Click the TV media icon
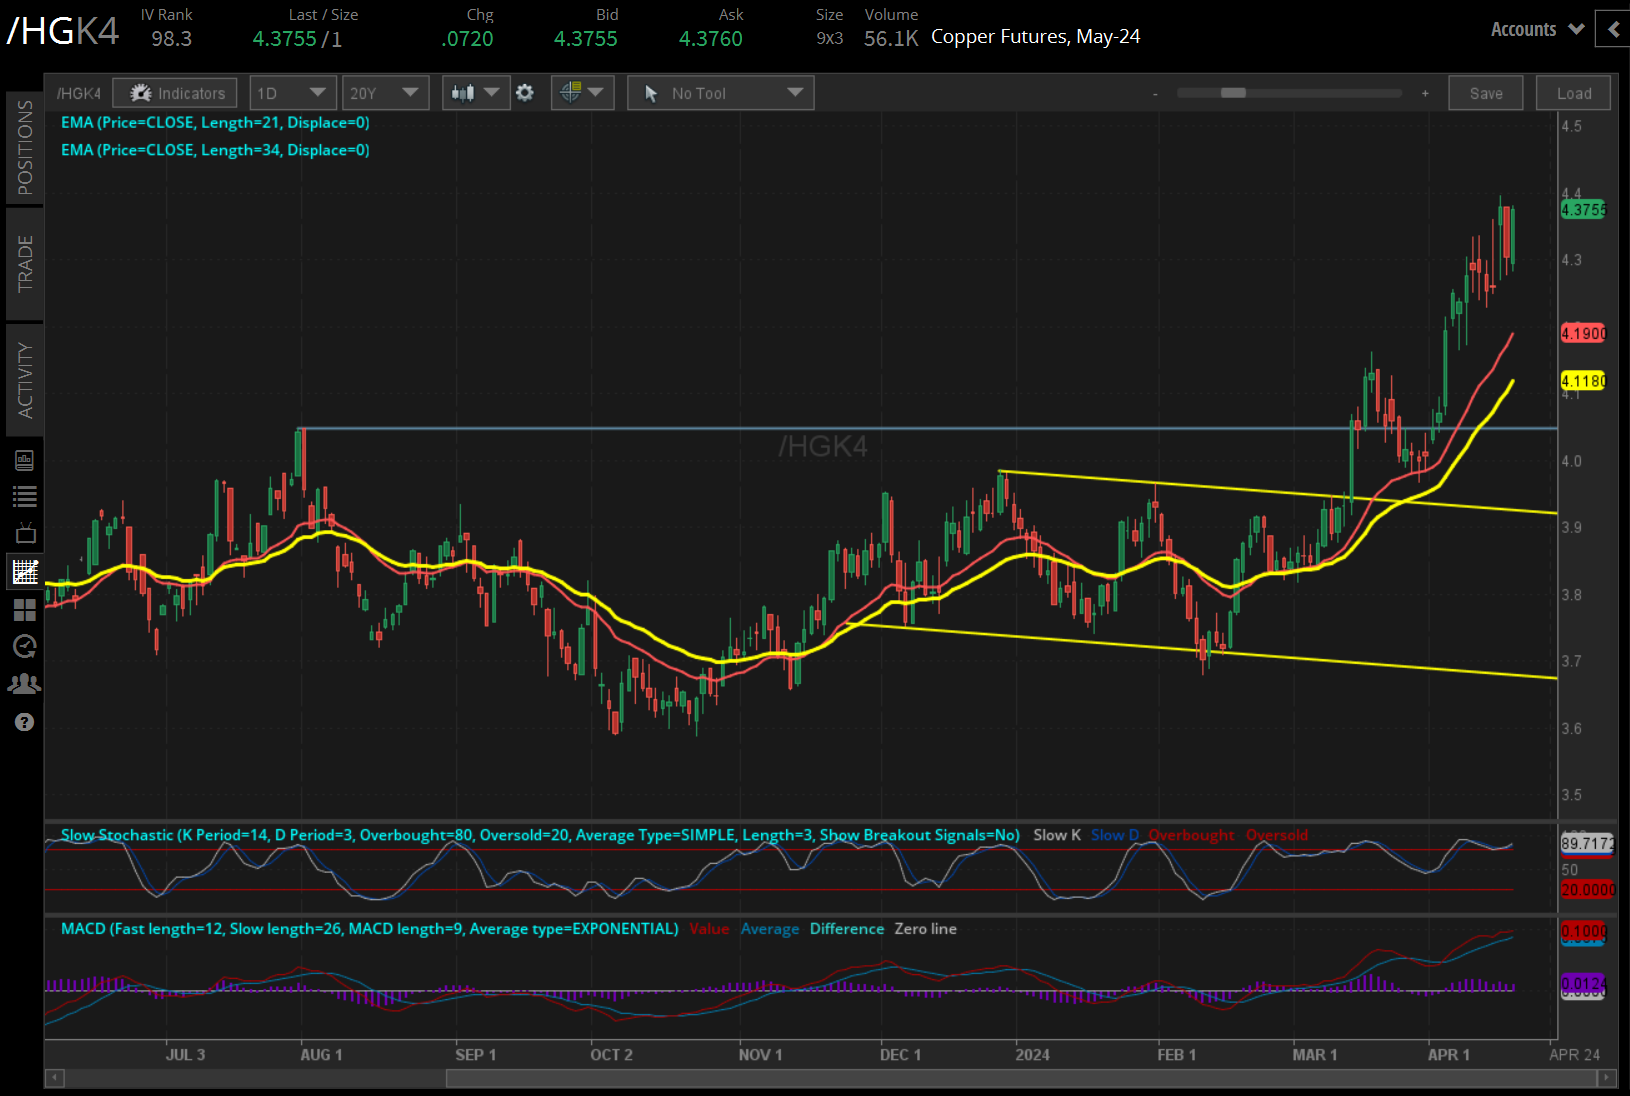This screenshot has height=1096, width=1630. pos(25,533)
